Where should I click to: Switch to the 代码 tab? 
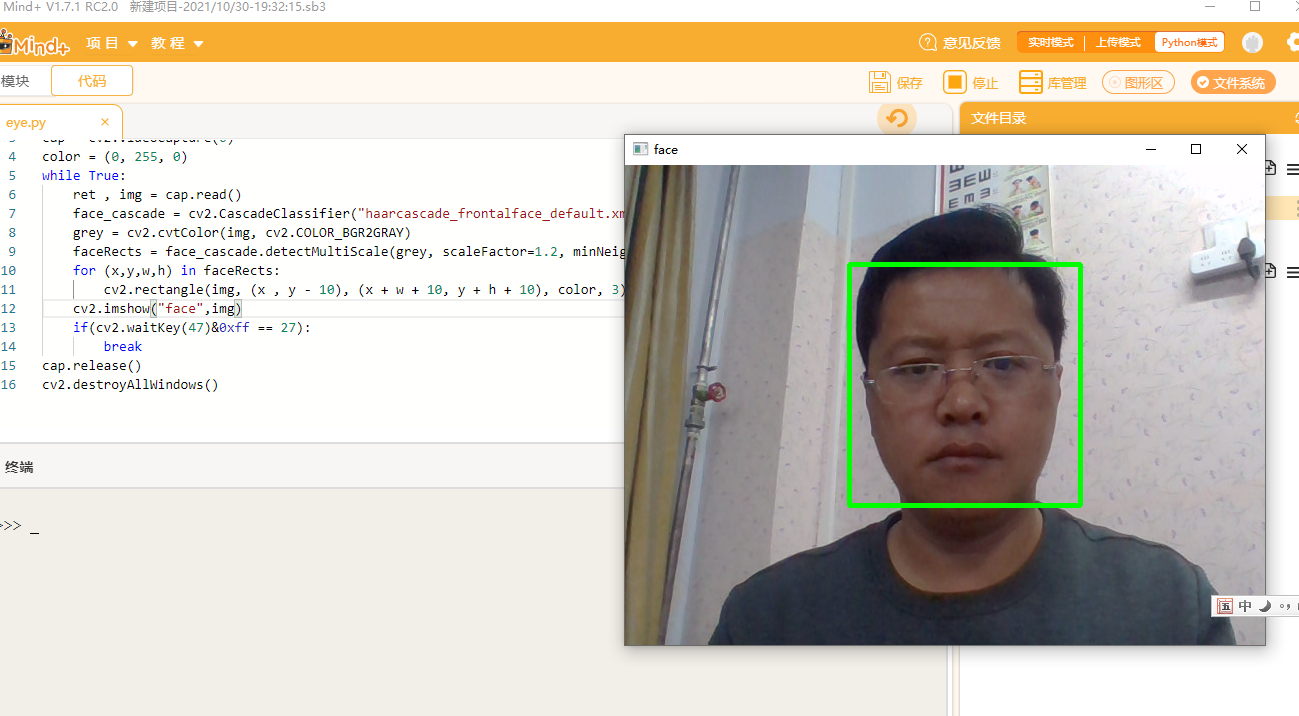[x=92, y=81]
